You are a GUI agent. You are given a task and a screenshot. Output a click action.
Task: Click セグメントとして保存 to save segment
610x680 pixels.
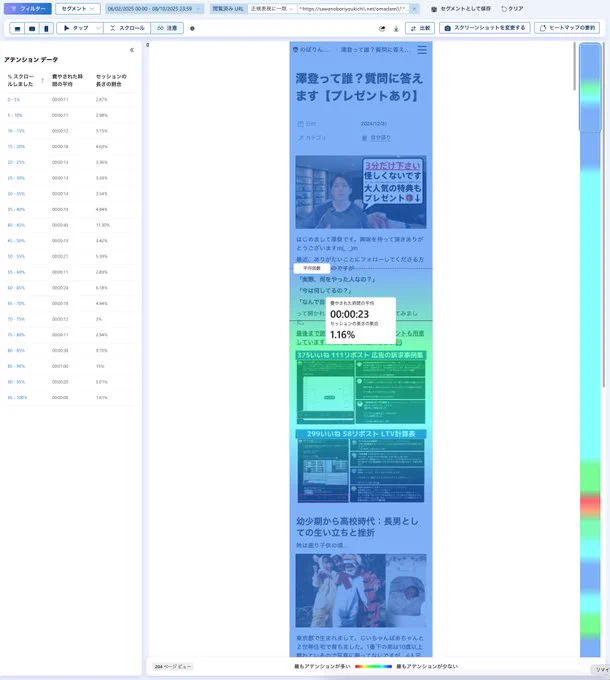(461, 9)
